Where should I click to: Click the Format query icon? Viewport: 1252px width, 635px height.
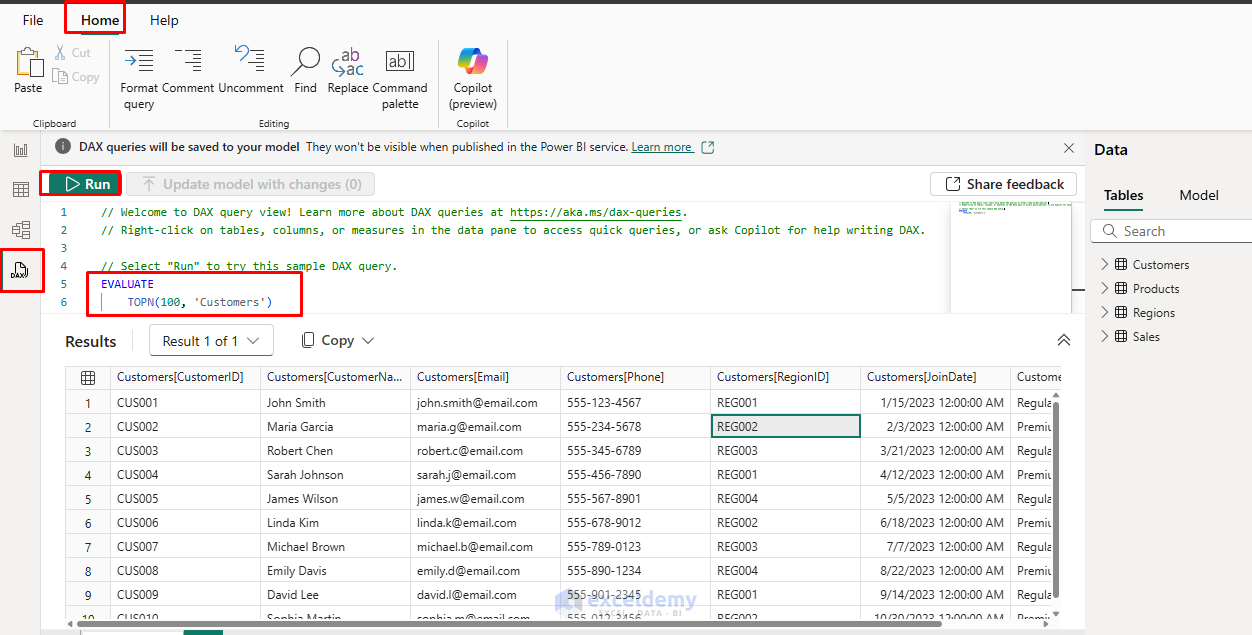[139, 62]
